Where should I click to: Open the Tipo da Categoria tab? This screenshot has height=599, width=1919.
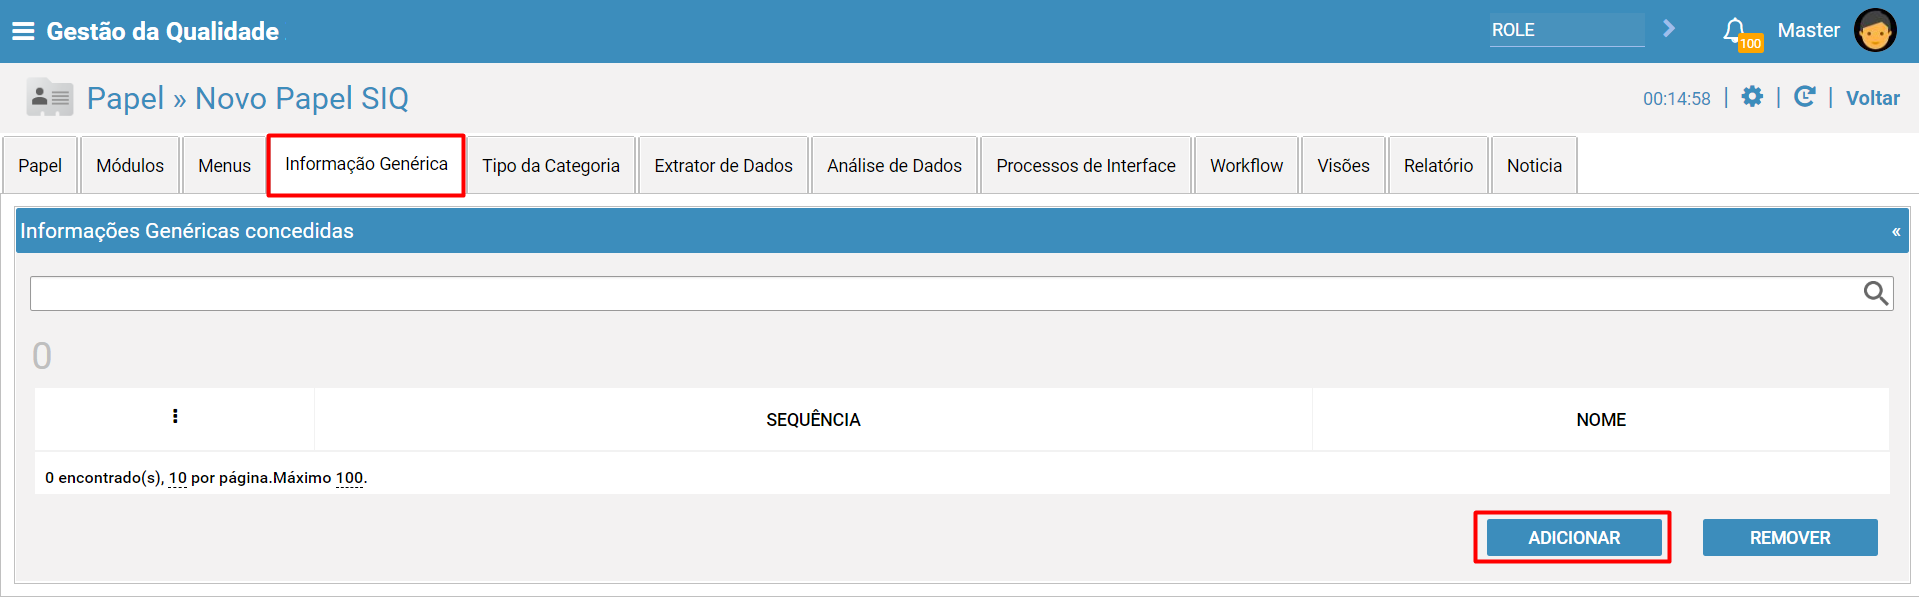click(551, 165)
